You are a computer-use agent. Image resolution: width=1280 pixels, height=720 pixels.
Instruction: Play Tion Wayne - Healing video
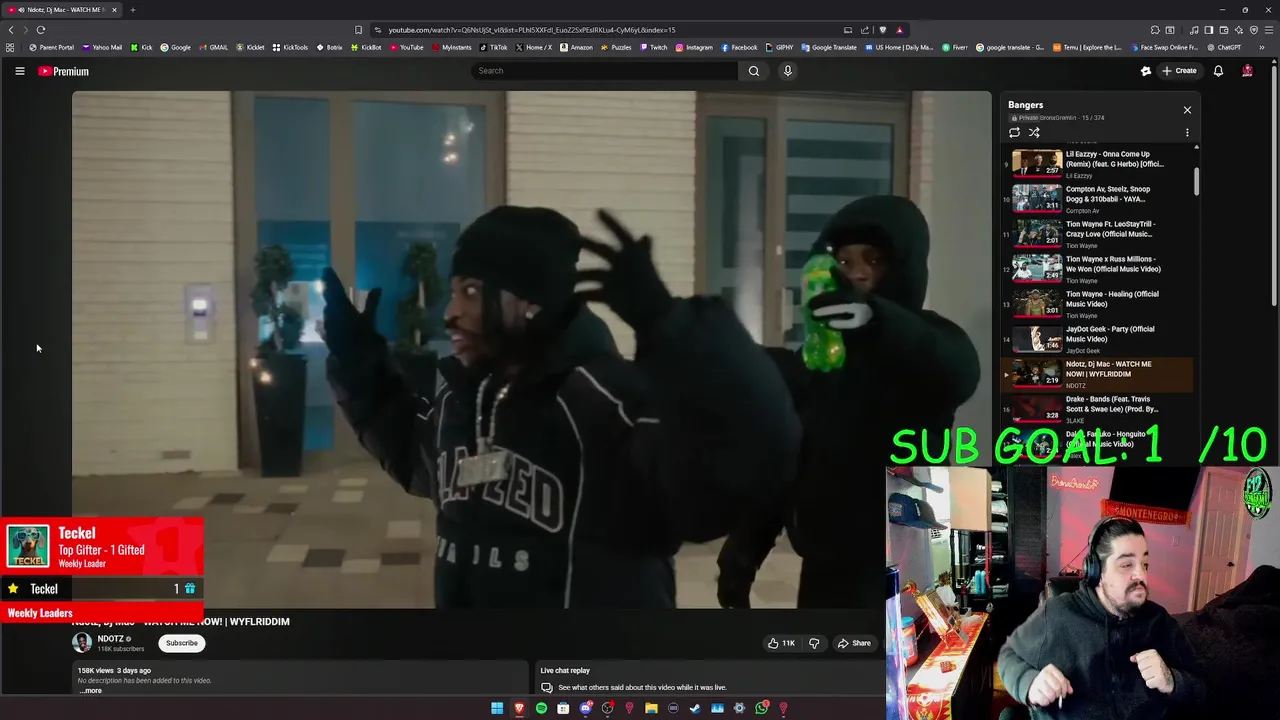click(1097, 304)
